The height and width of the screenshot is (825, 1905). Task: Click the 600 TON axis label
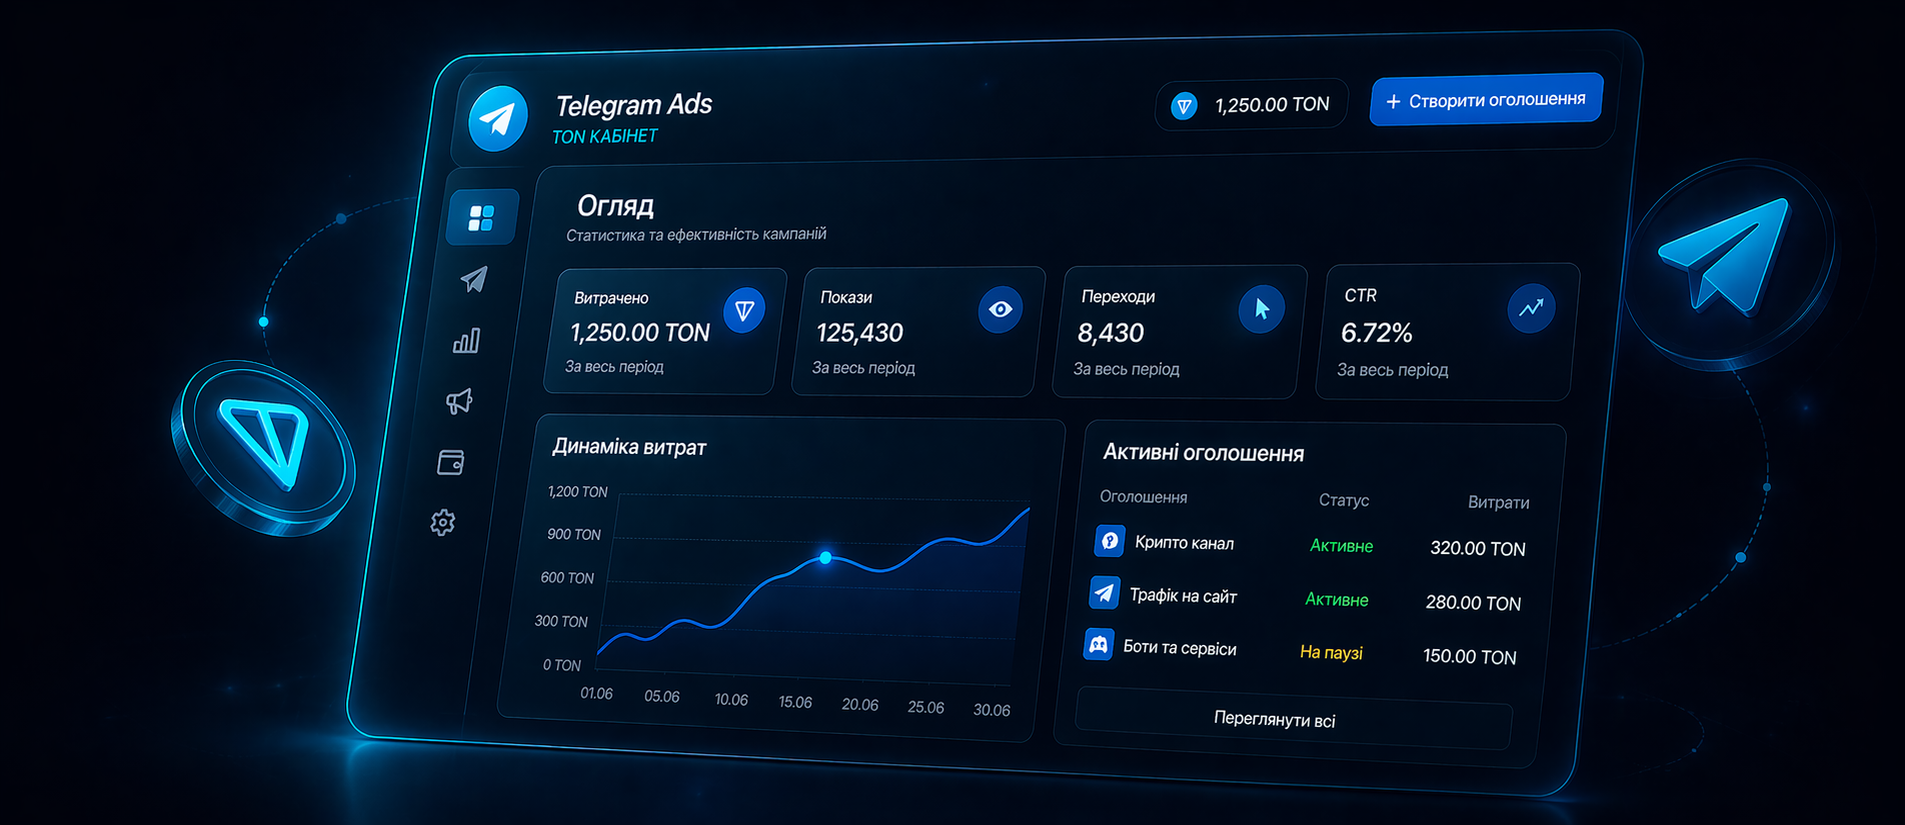567,578
